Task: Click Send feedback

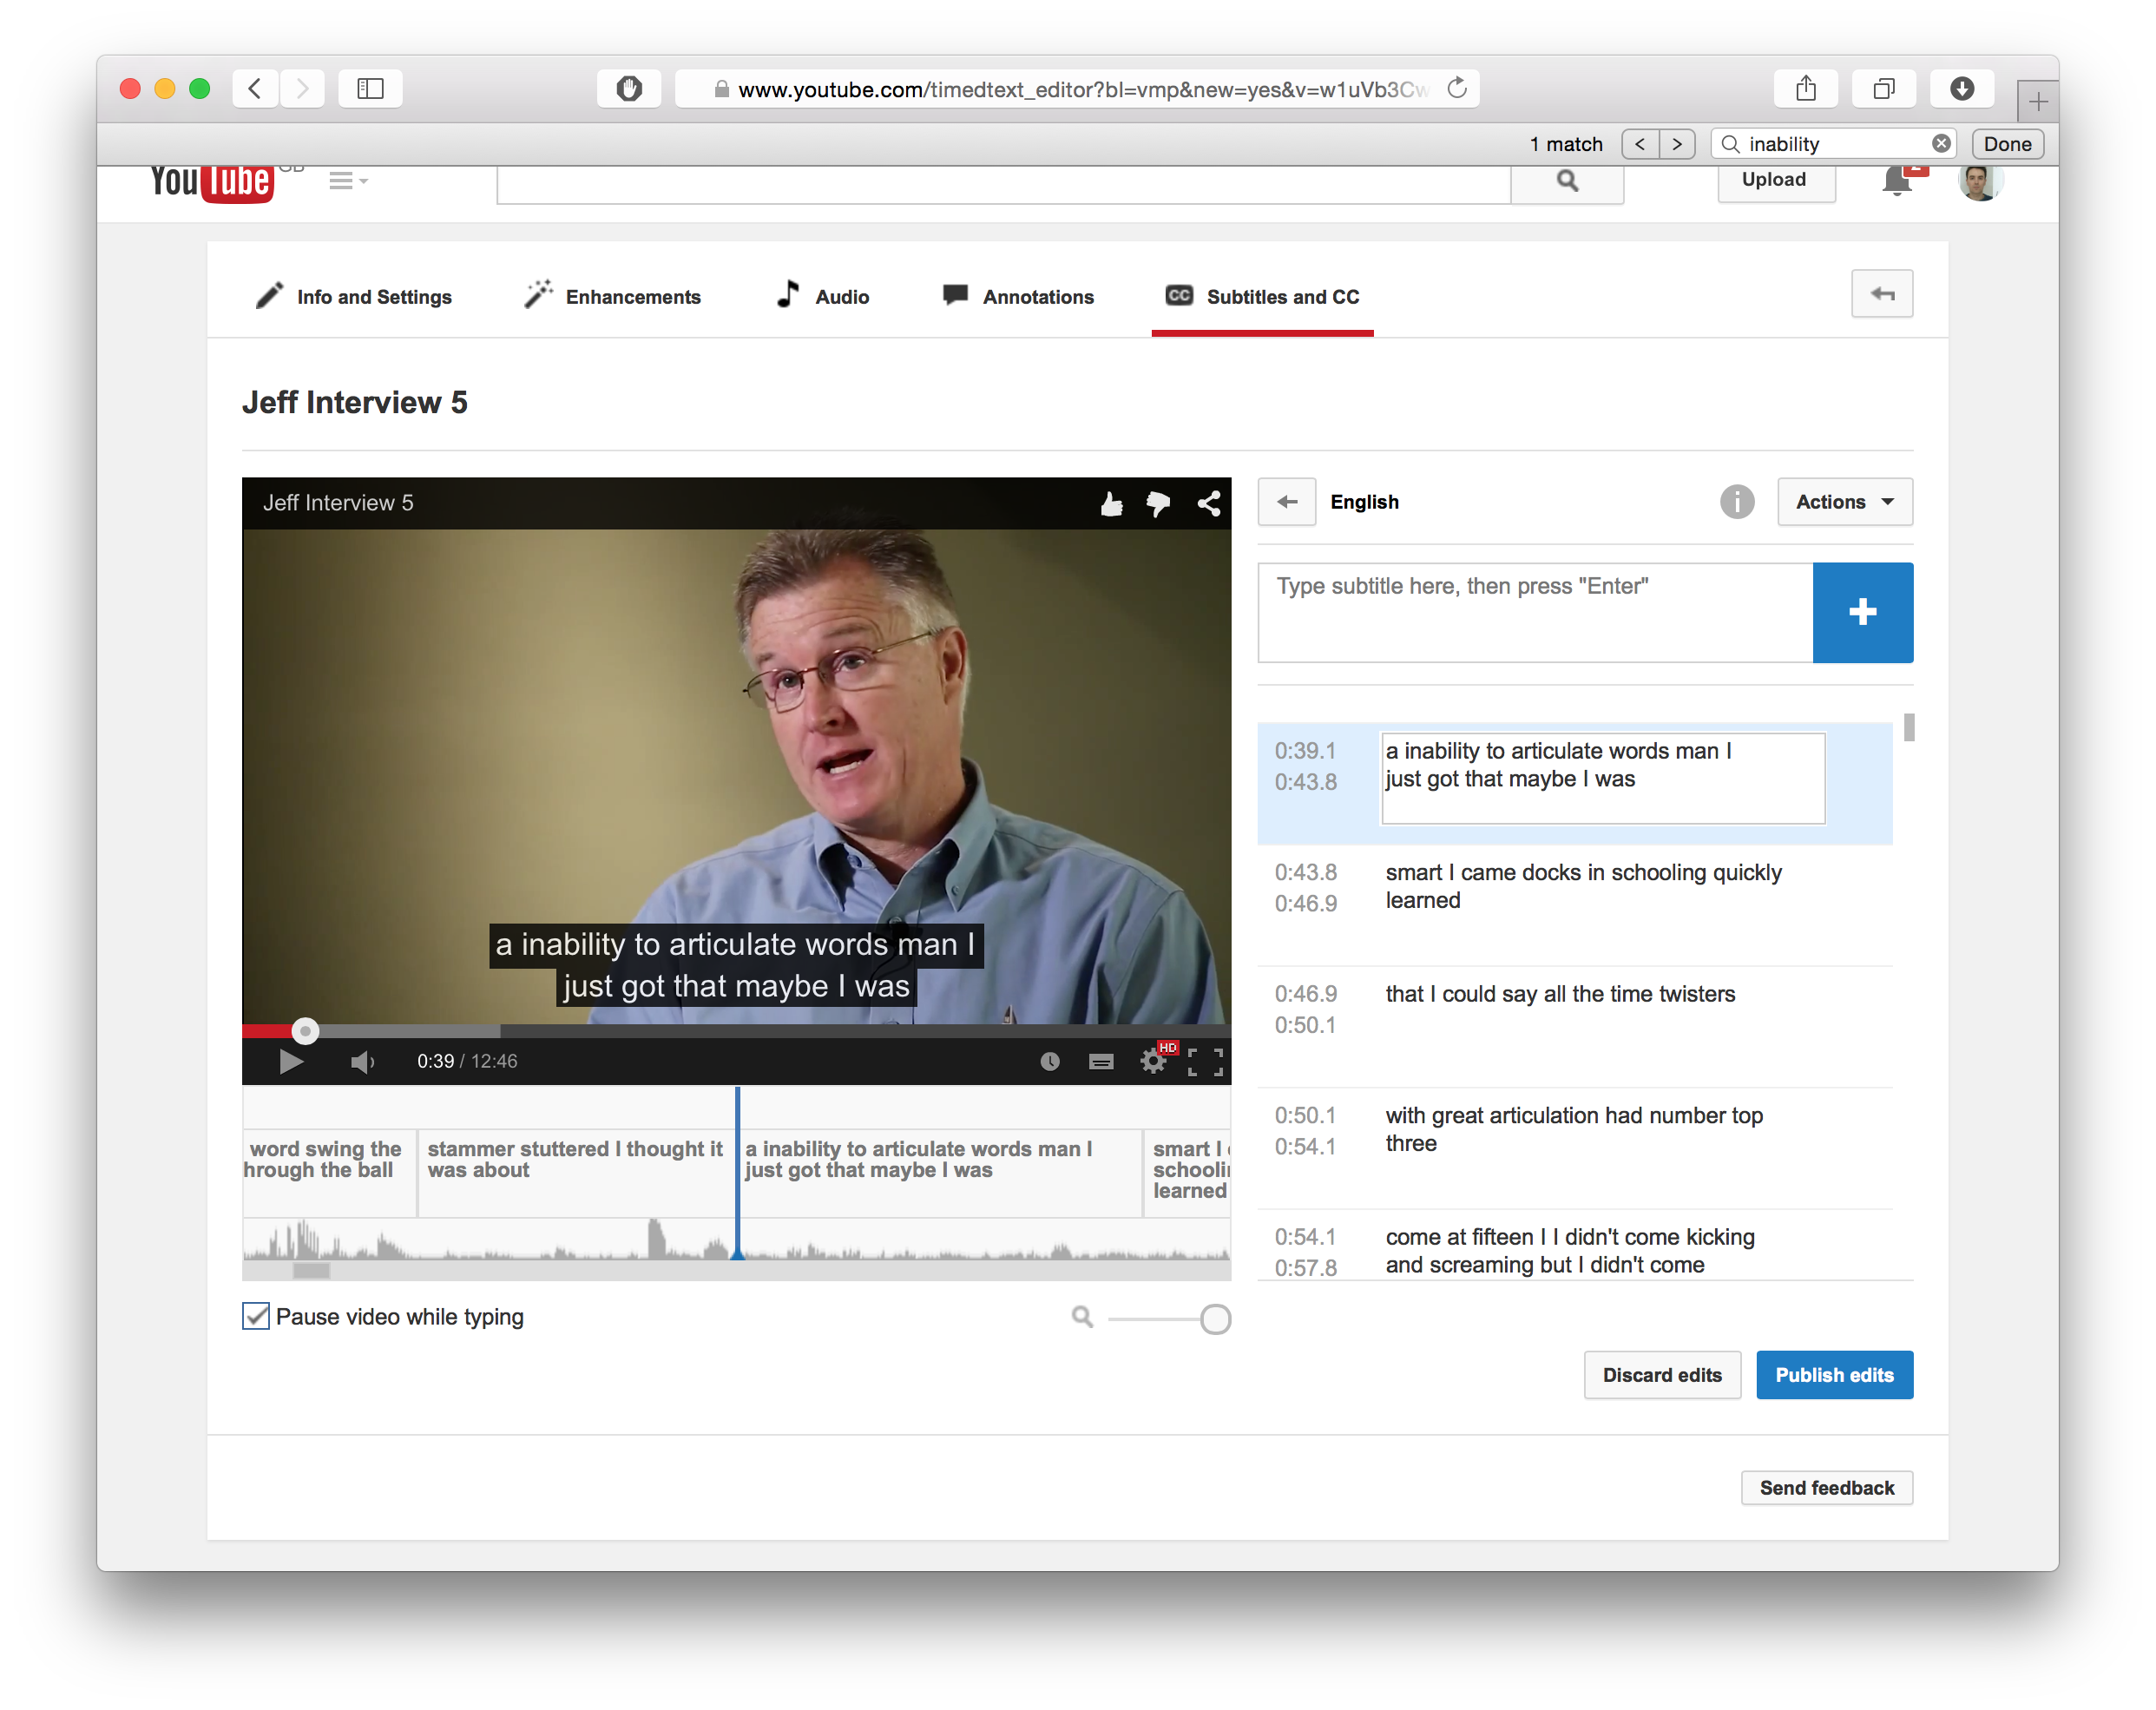Action: click(x=1826, y=1487)
